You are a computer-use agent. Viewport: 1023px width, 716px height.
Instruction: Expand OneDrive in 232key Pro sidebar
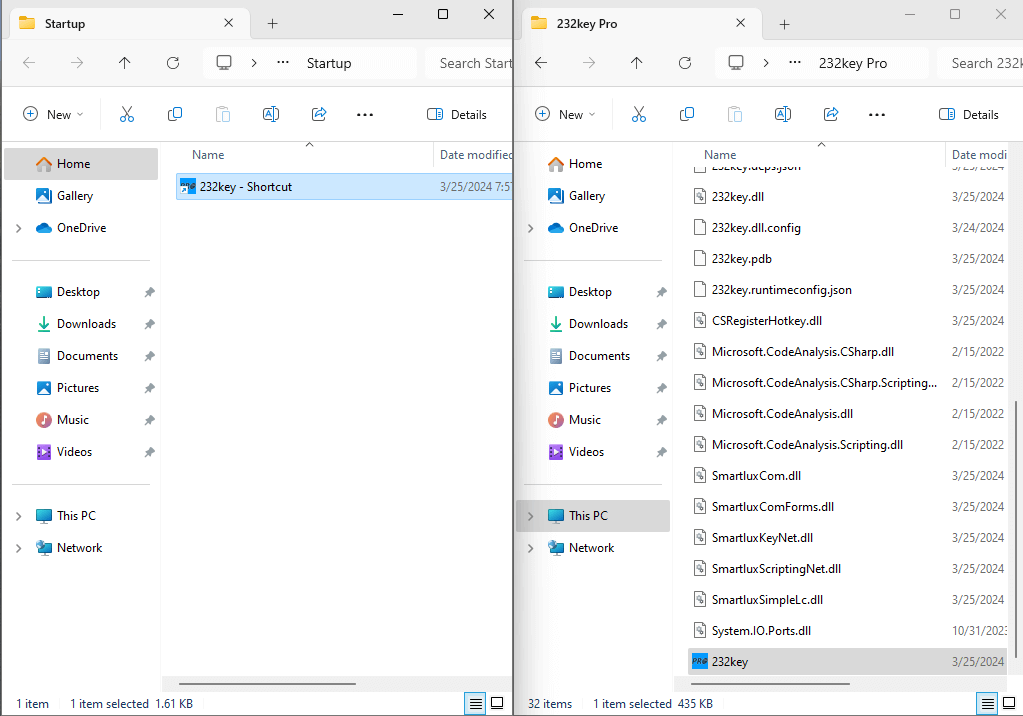531,228
